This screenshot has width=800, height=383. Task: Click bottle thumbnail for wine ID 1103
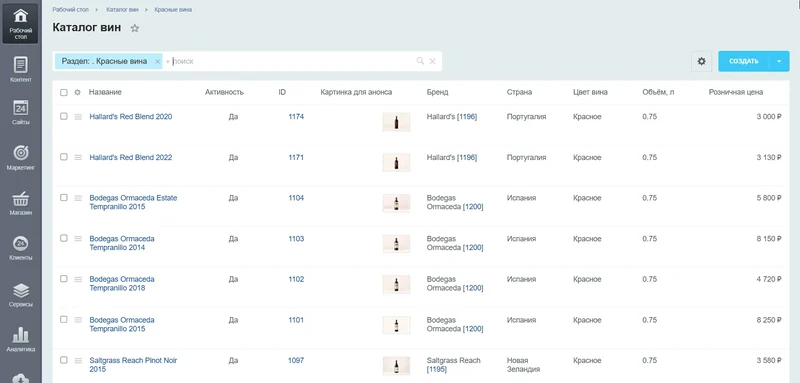pyautogui.click(x=396, y=244)
